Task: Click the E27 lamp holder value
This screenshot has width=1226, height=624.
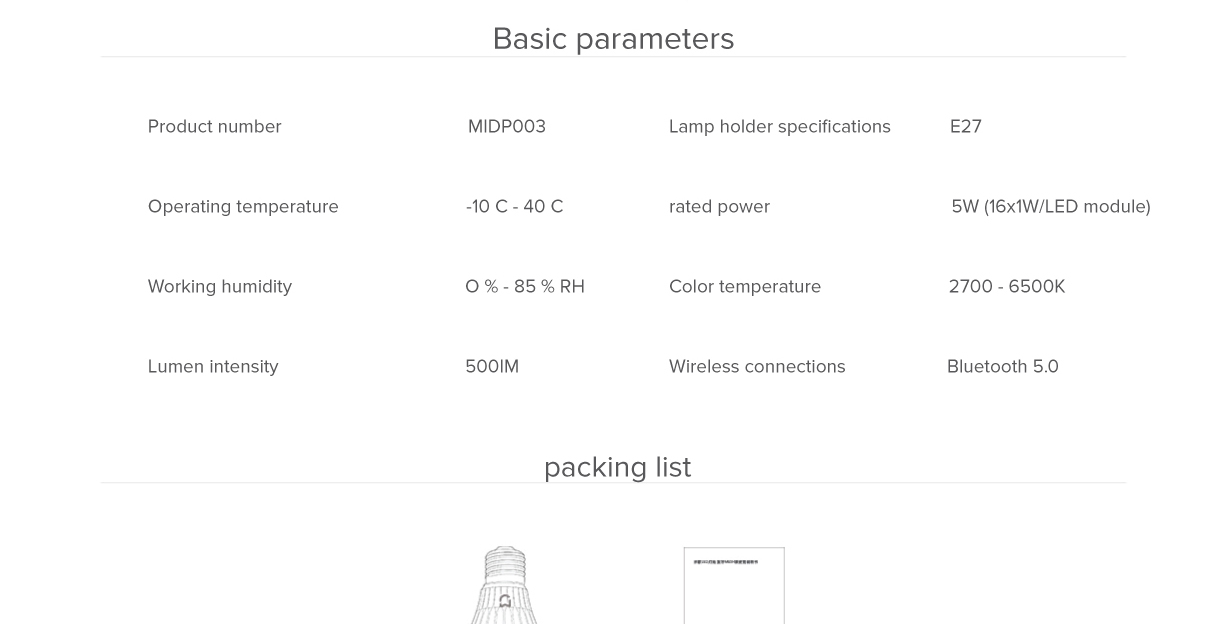Action: tap(965, 127)
